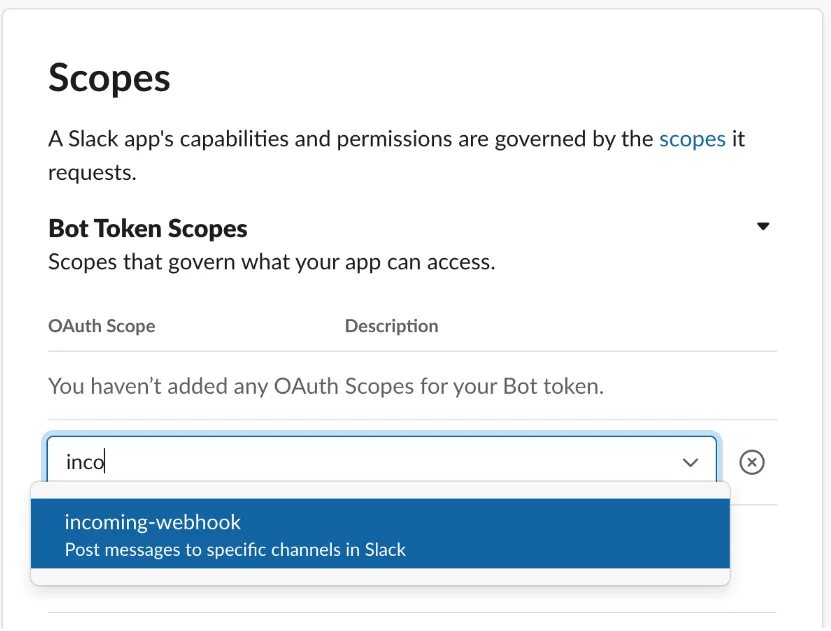Click the Description column header

(391, 326)
